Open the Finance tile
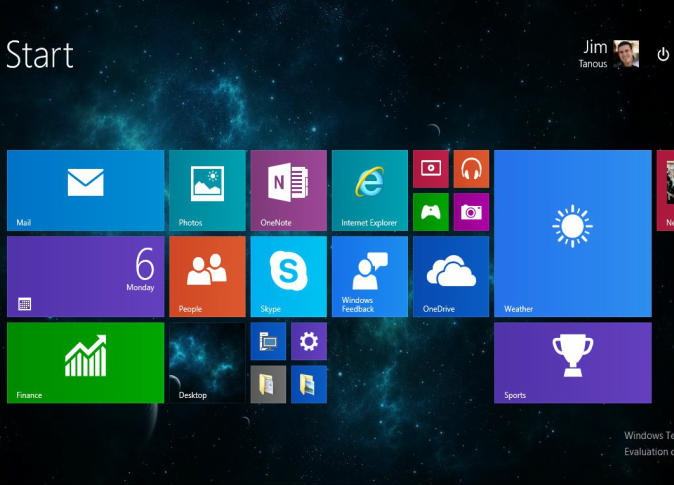This screenshot has height=485, width=674. click(x=85, y=362)
